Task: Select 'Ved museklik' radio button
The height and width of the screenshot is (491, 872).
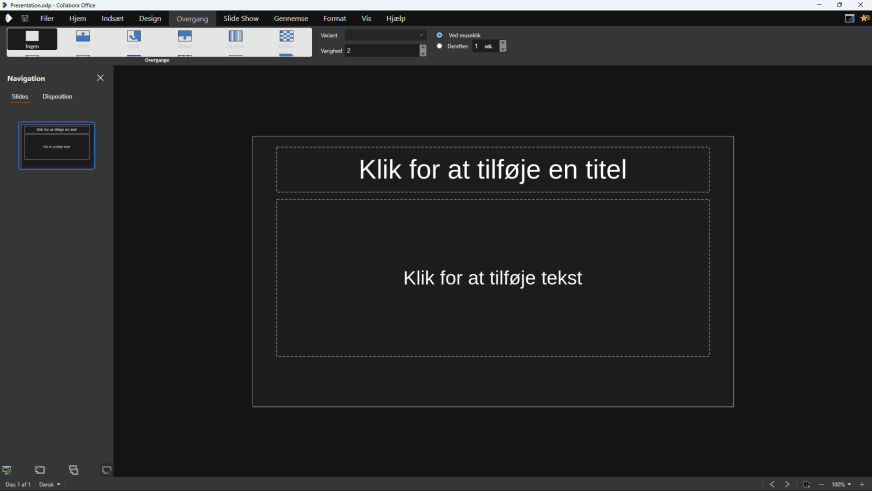Action: (439, 35)
